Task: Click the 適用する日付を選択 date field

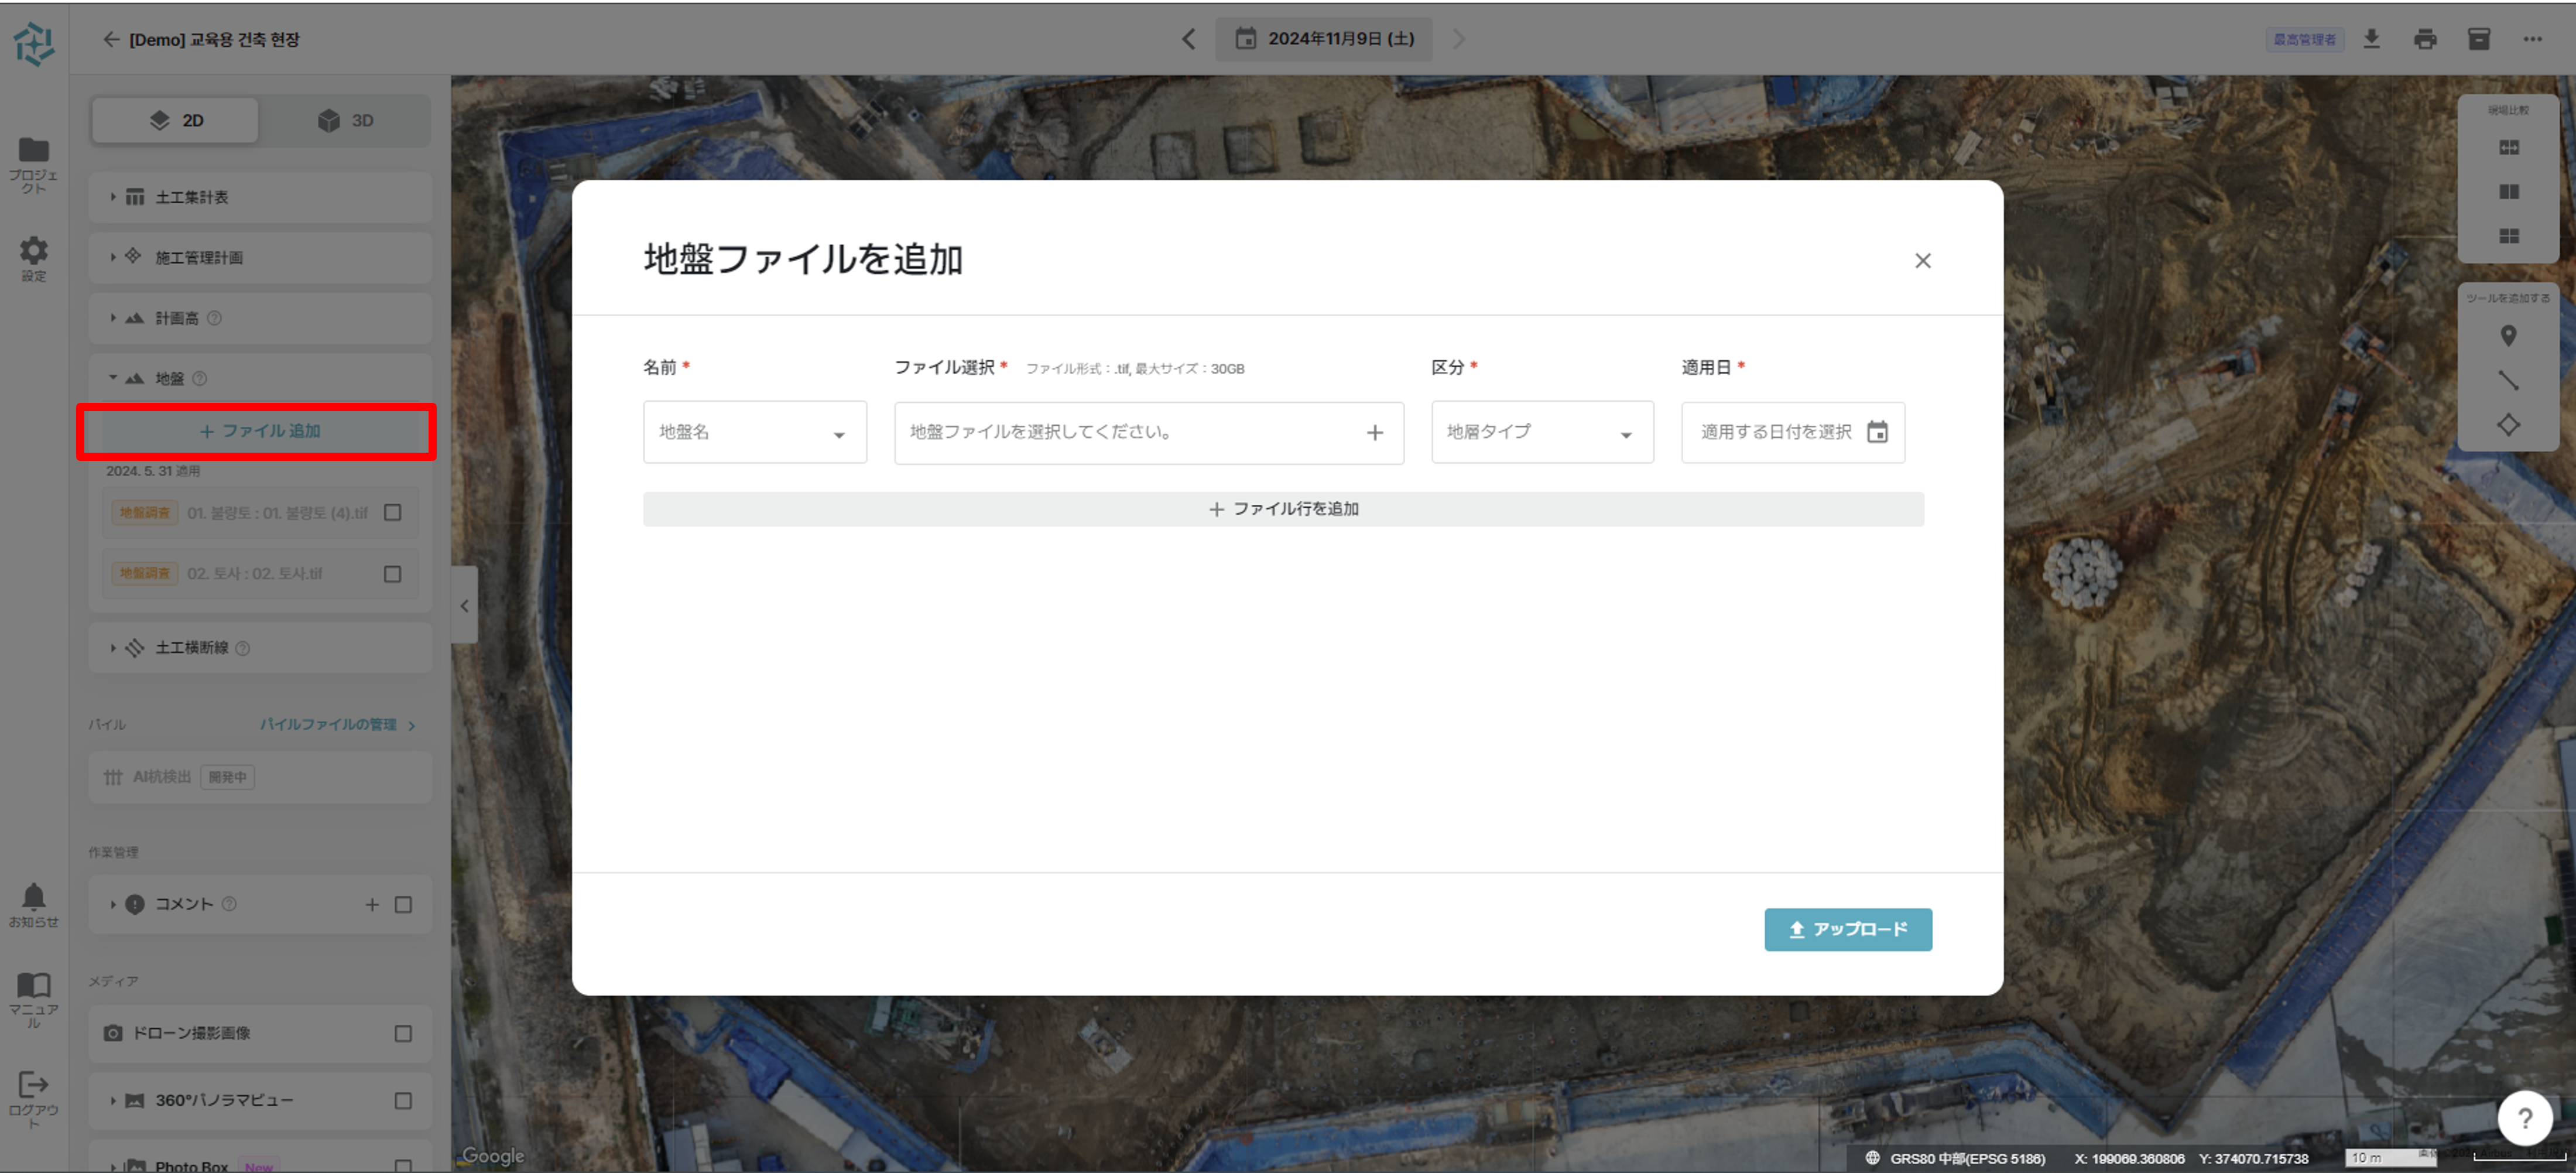Action: pos(1780,432)
